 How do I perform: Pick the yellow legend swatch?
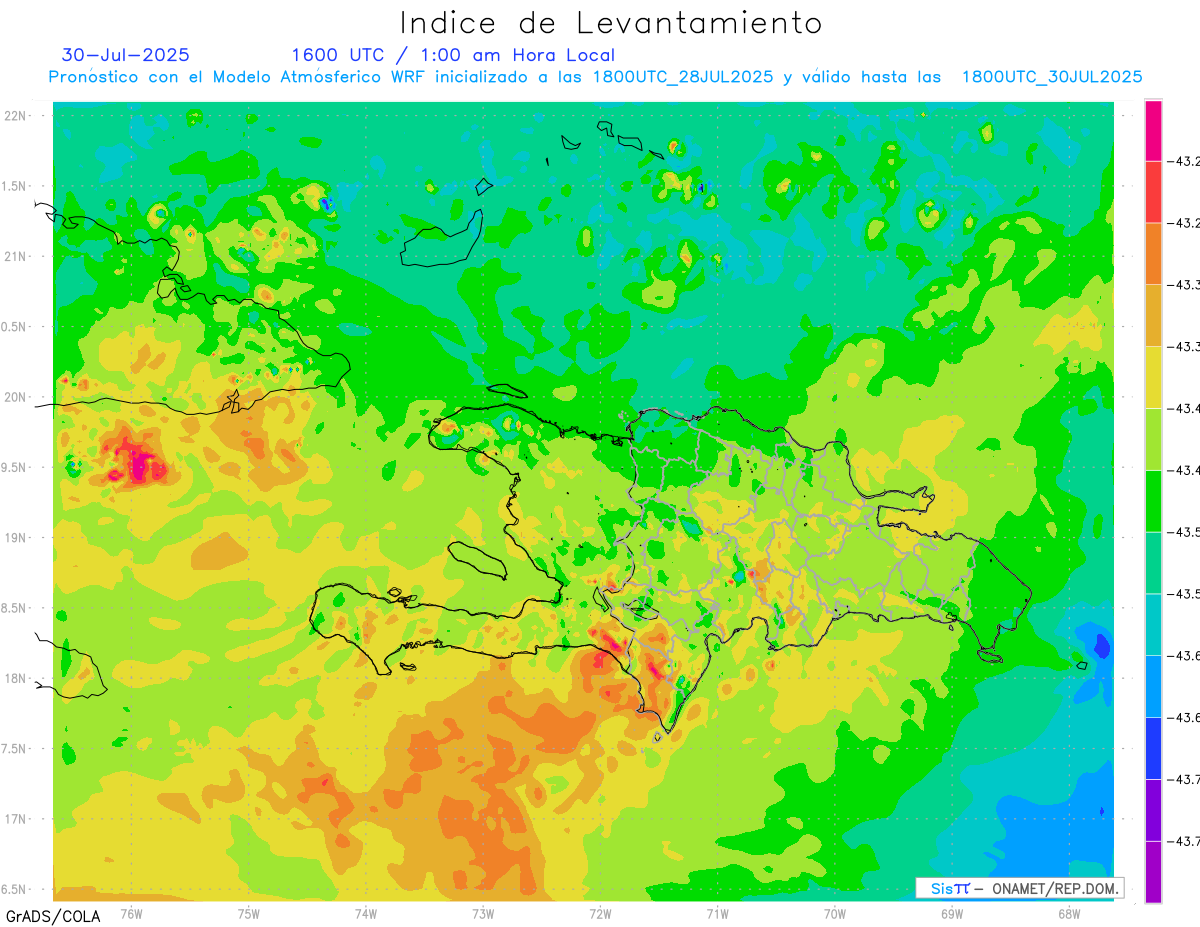1153,377
